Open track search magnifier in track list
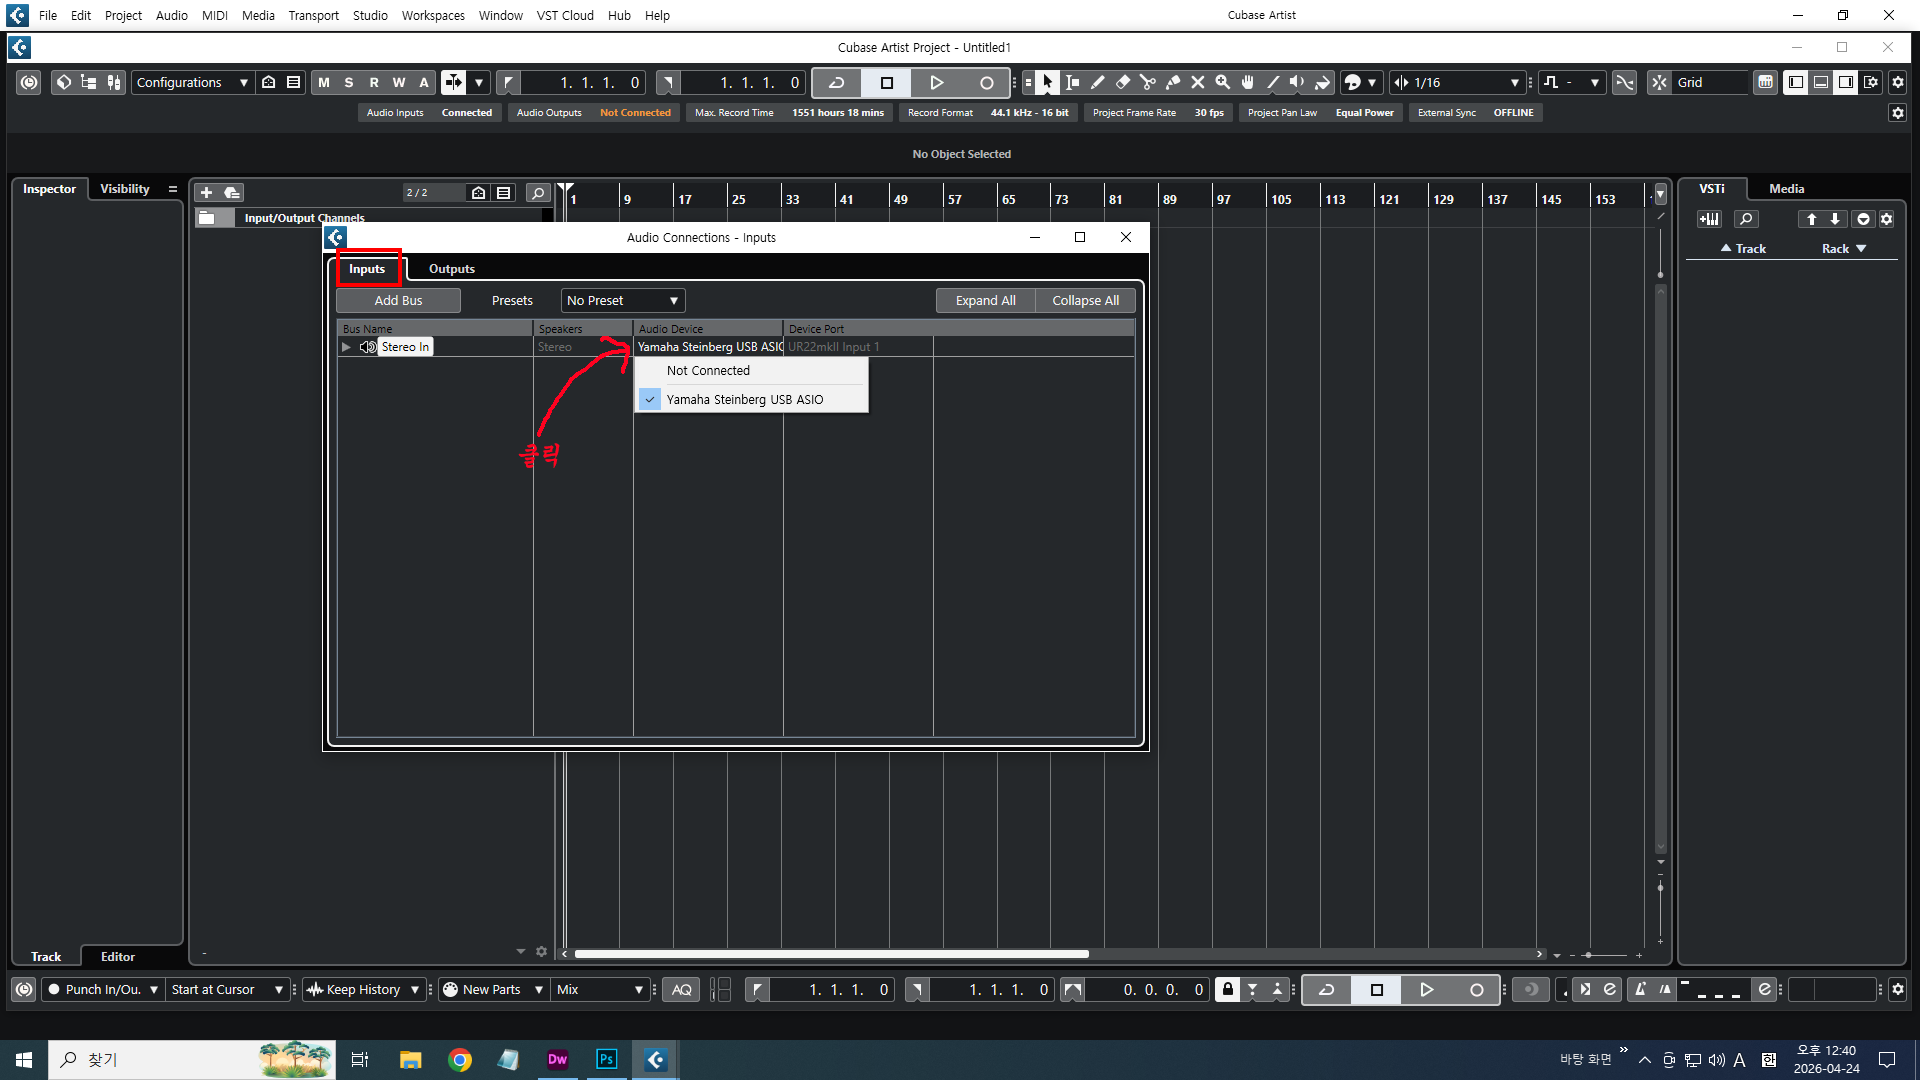The image size is (1920, 1080). pyautogui.click(x=537, y=192)
